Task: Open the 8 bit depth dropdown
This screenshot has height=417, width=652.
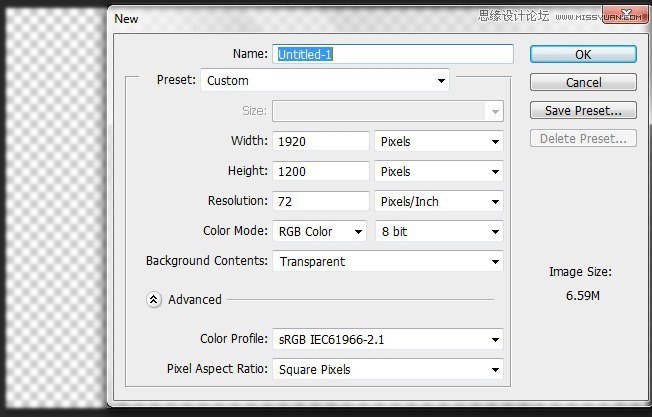Action: click(439, 231)
